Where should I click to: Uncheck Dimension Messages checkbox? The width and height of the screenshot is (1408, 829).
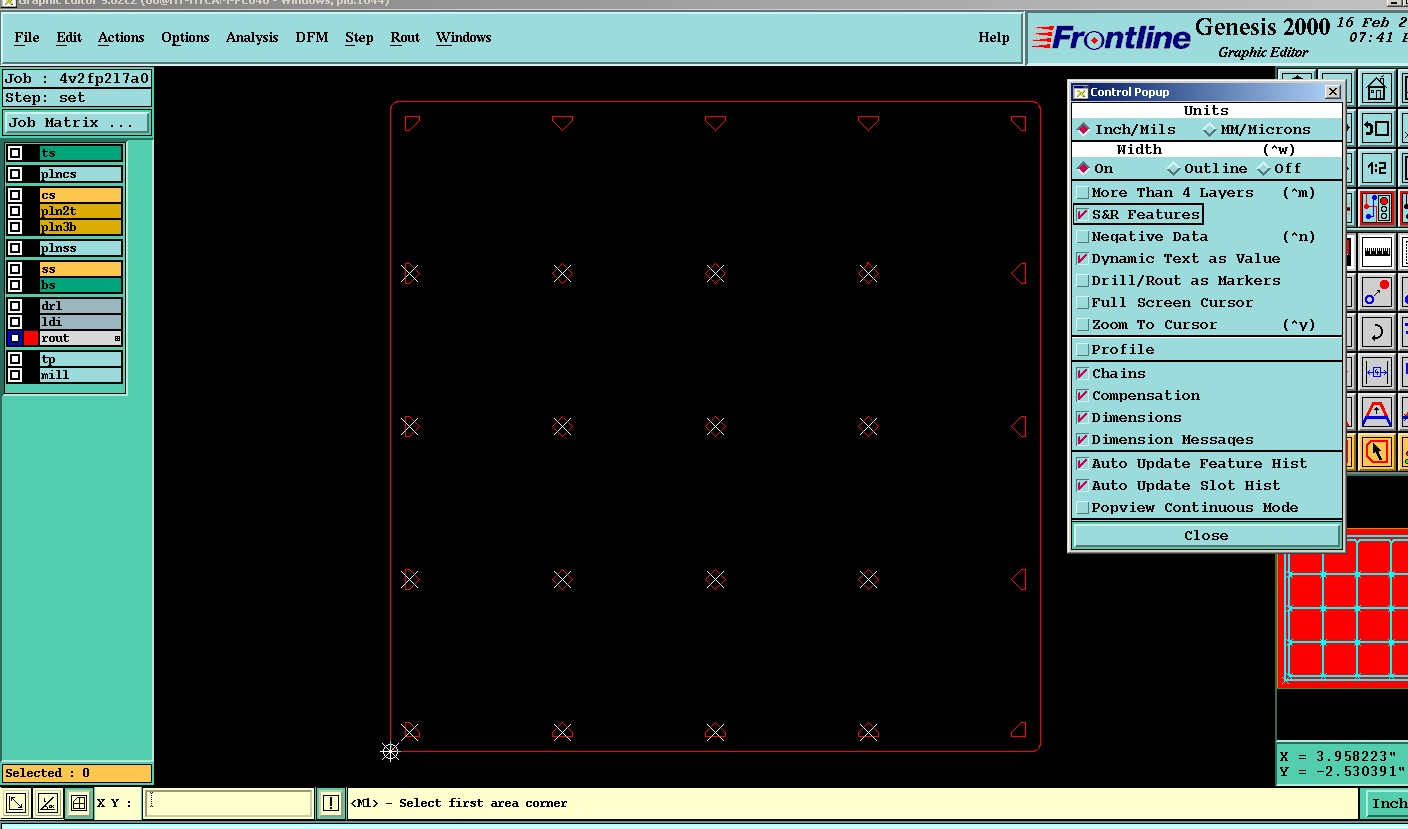1082,439
